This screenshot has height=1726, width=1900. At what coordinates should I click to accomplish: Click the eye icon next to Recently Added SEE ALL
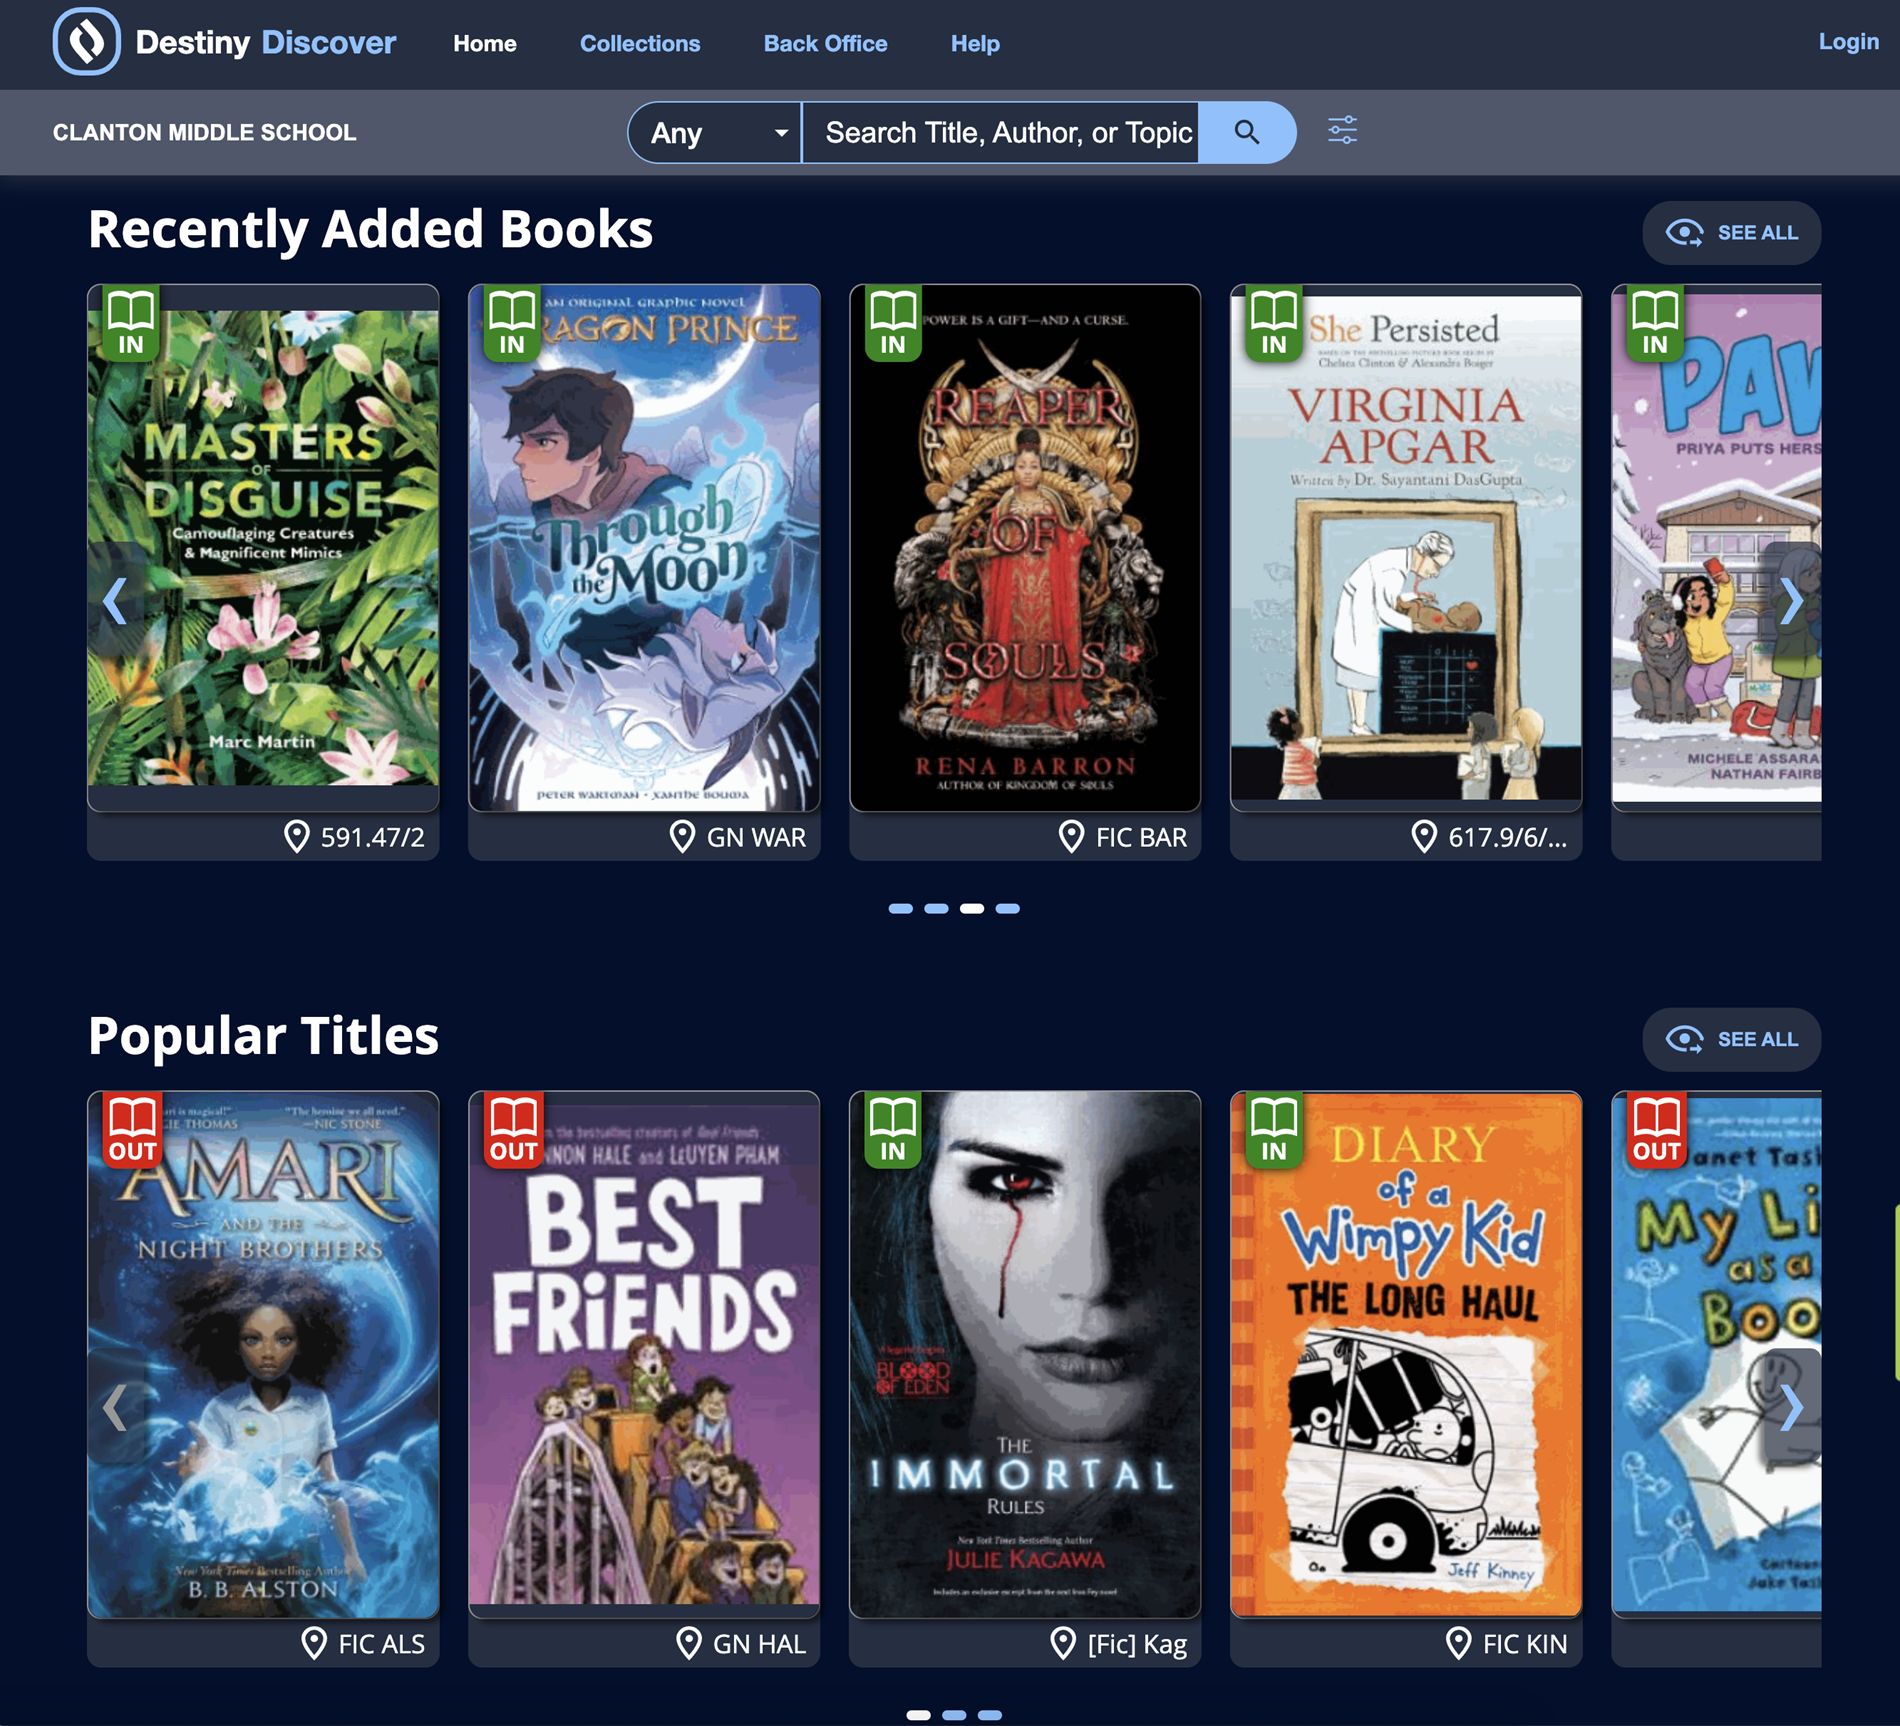[x=1686, y=233]
